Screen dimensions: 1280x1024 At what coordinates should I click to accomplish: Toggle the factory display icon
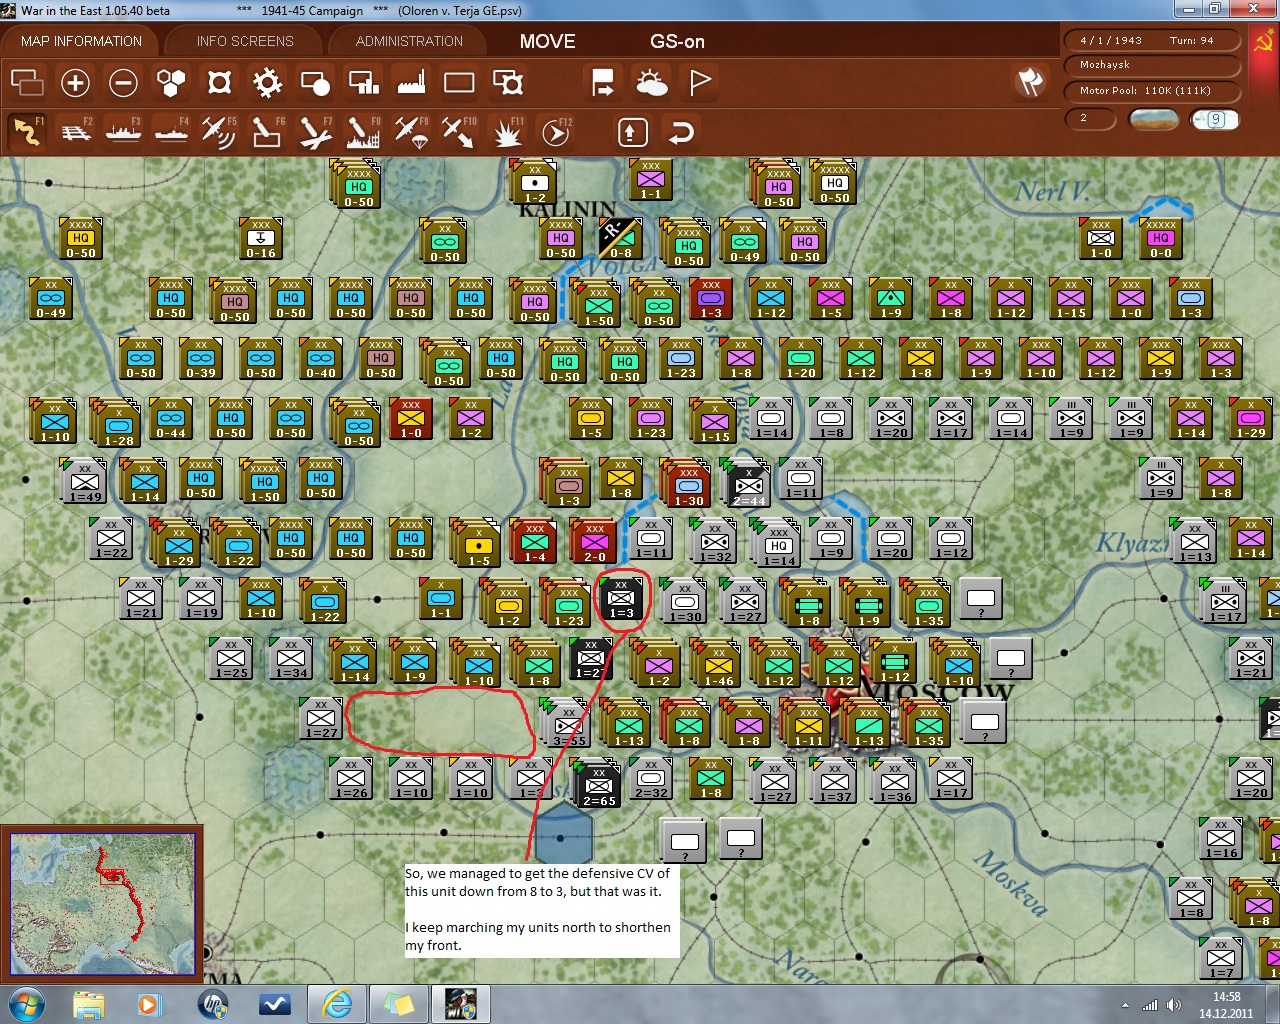pyautogui.click(x=411, y=82)
